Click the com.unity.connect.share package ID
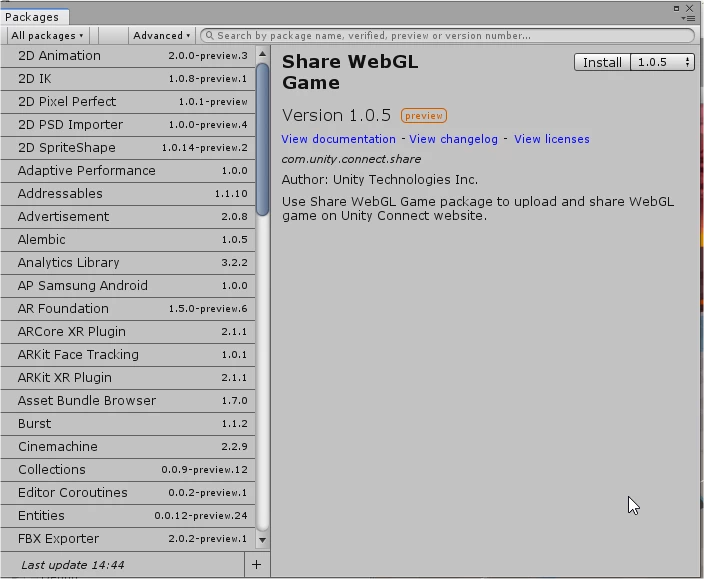Viewport: 704px width, 579px height. pyautogui.click(x=352, y=159)
